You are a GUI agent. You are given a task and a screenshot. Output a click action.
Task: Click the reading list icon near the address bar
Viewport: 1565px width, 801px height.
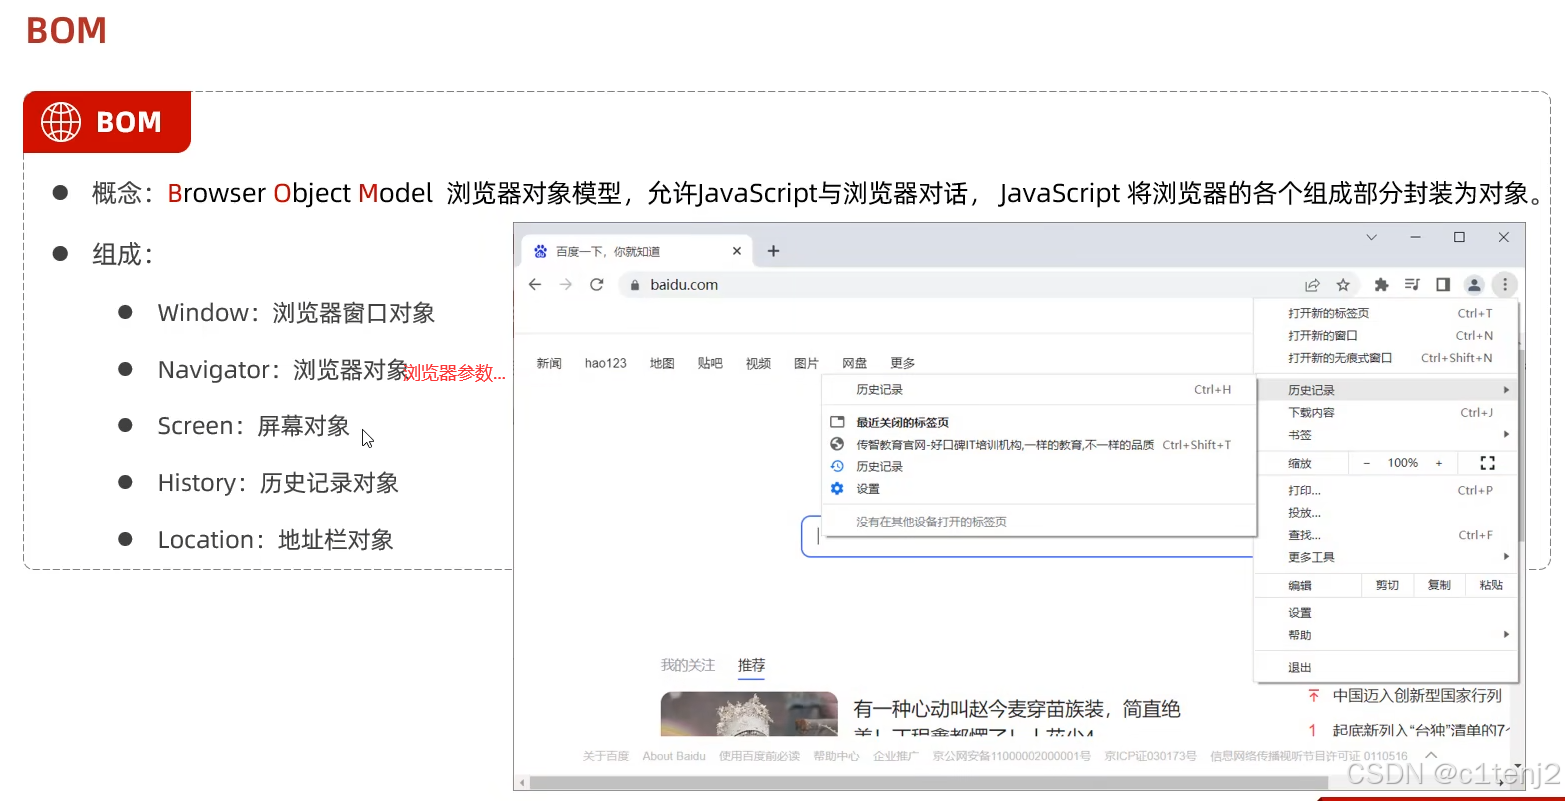(x=1412, y=284)
